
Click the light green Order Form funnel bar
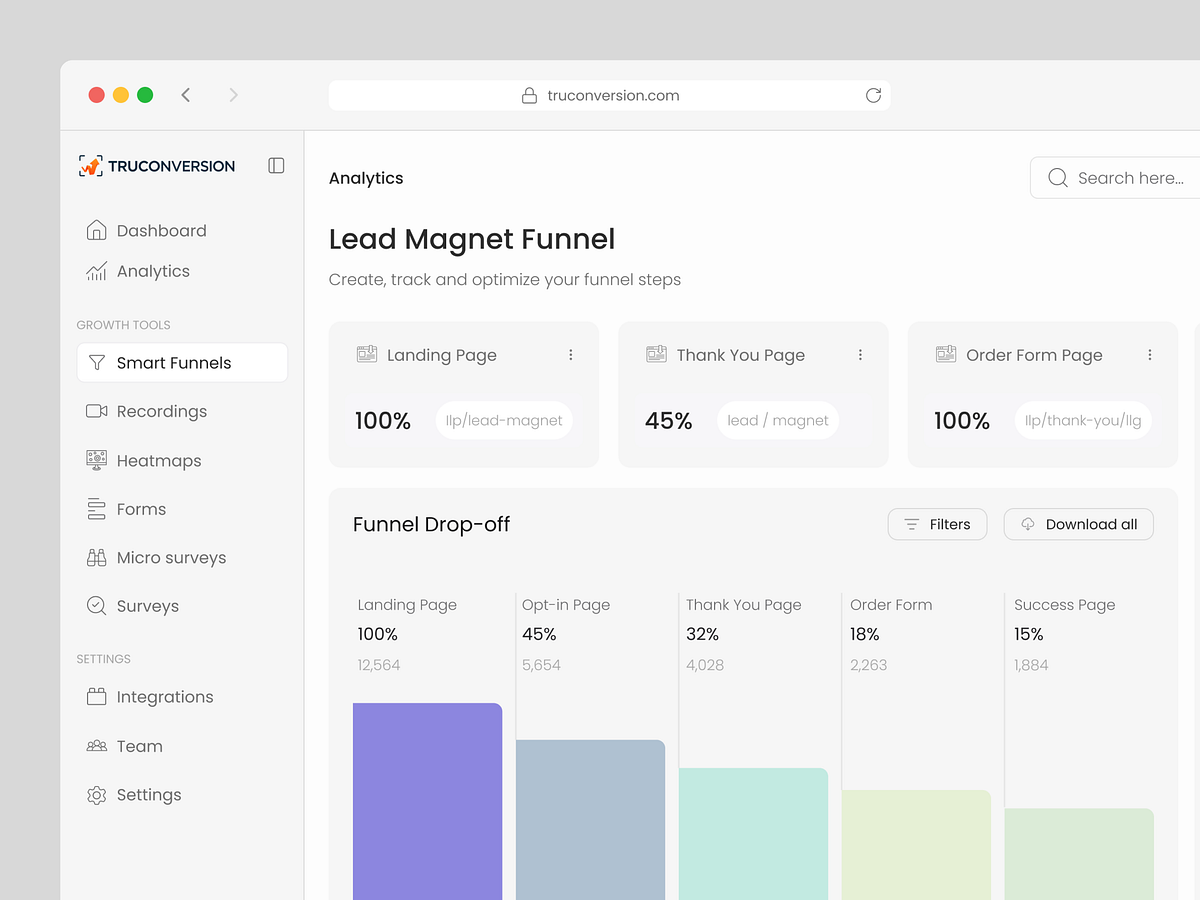(916, 845)
